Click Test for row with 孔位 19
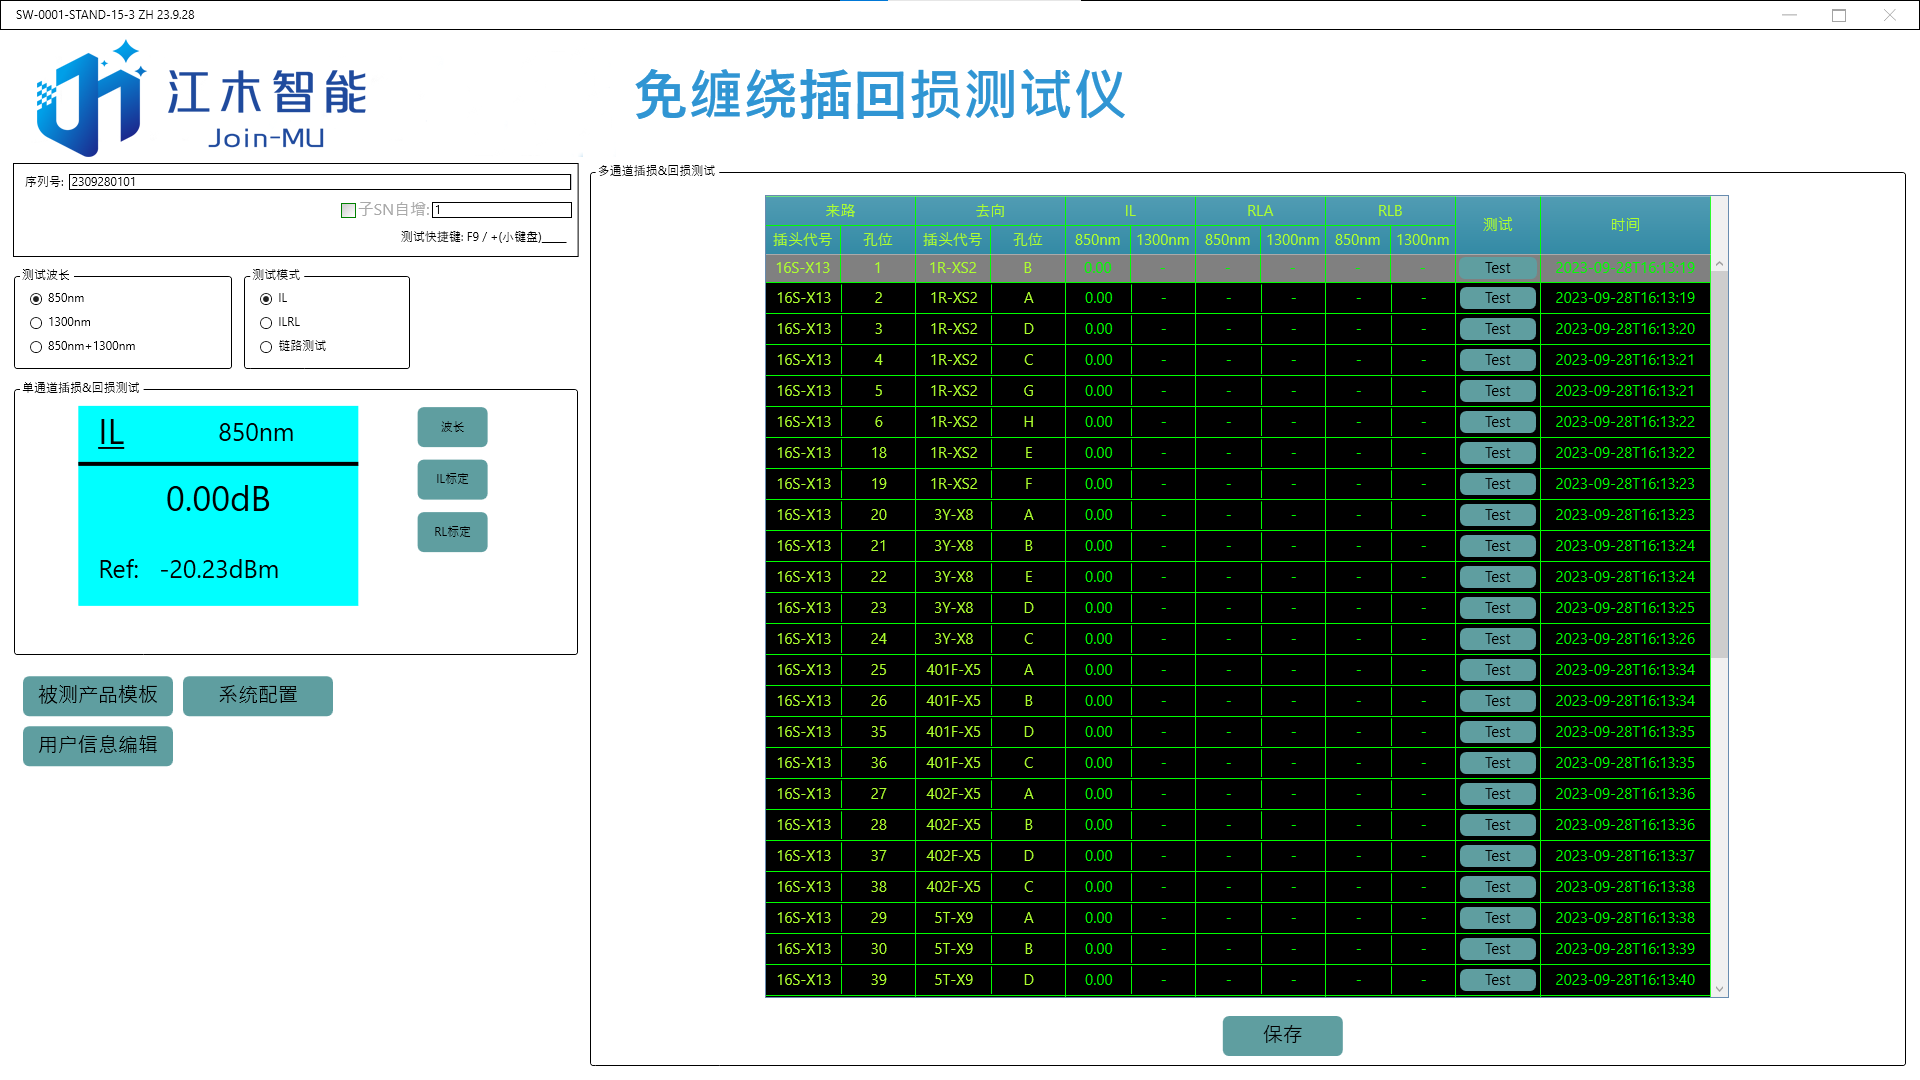Viewport: 1920px width, 1080px height. 1497,484
